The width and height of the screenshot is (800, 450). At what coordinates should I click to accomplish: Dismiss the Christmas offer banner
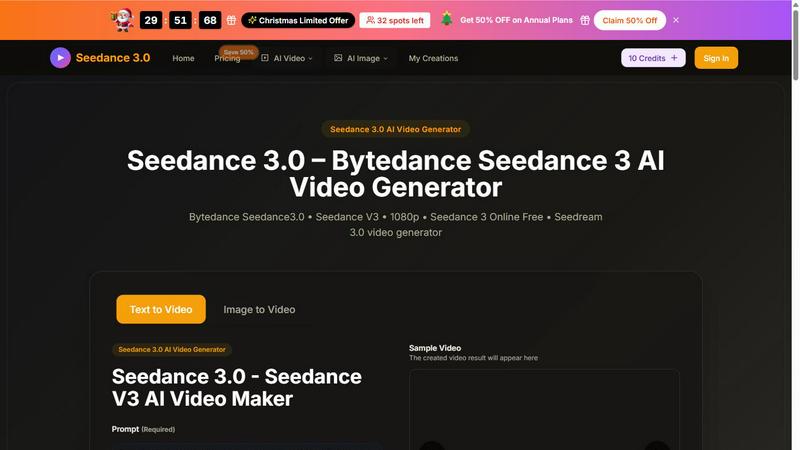click(x=676, y=20)
